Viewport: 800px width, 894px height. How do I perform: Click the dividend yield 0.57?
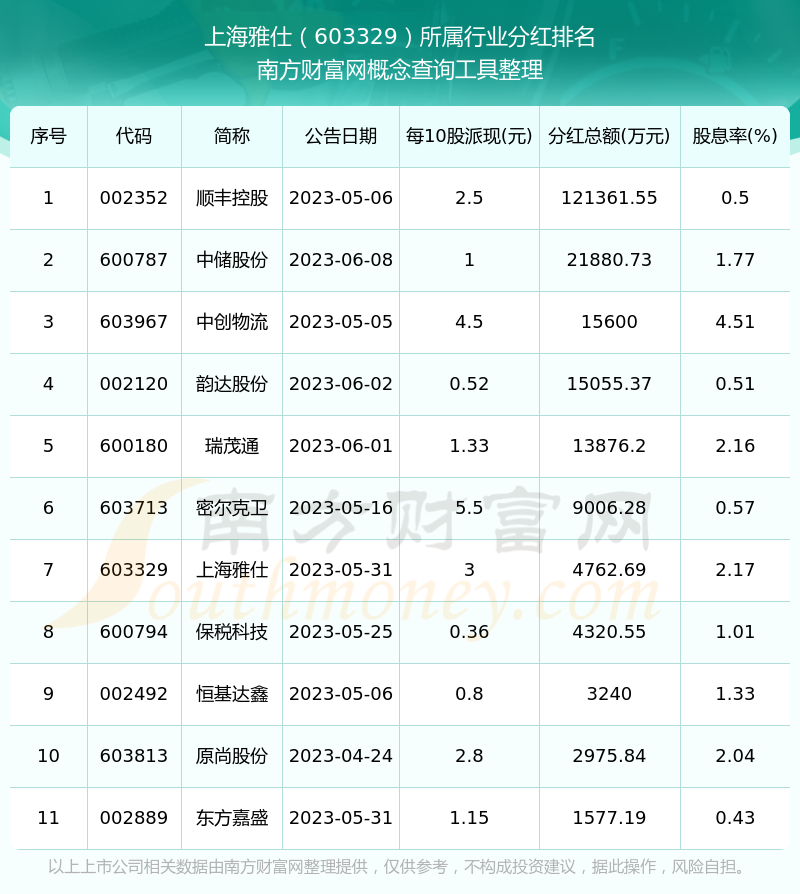point(735,508)
